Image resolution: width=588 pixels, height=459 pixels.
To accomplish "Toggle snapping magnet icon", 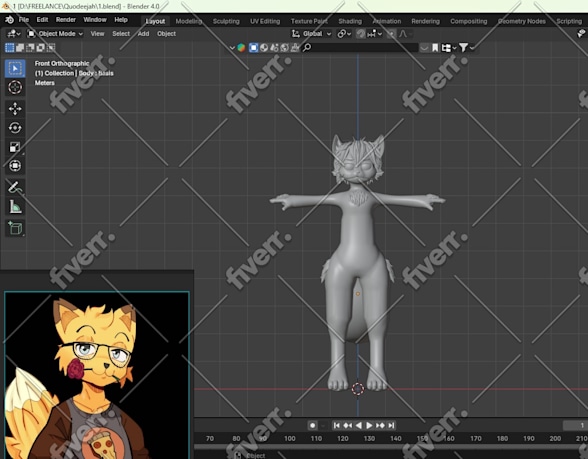I will tap(361, 34).
